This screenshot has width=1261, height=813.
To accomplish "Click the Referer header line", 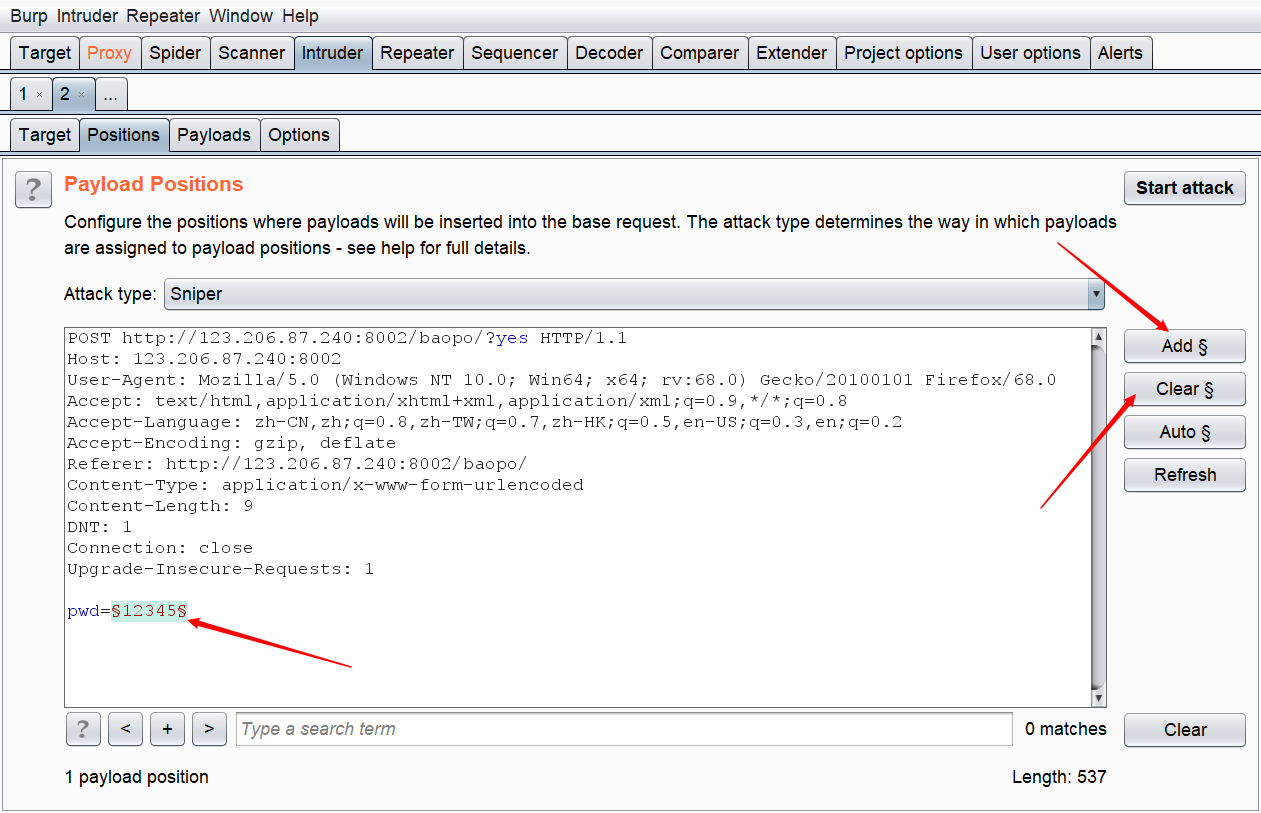I will click(297, 464).
